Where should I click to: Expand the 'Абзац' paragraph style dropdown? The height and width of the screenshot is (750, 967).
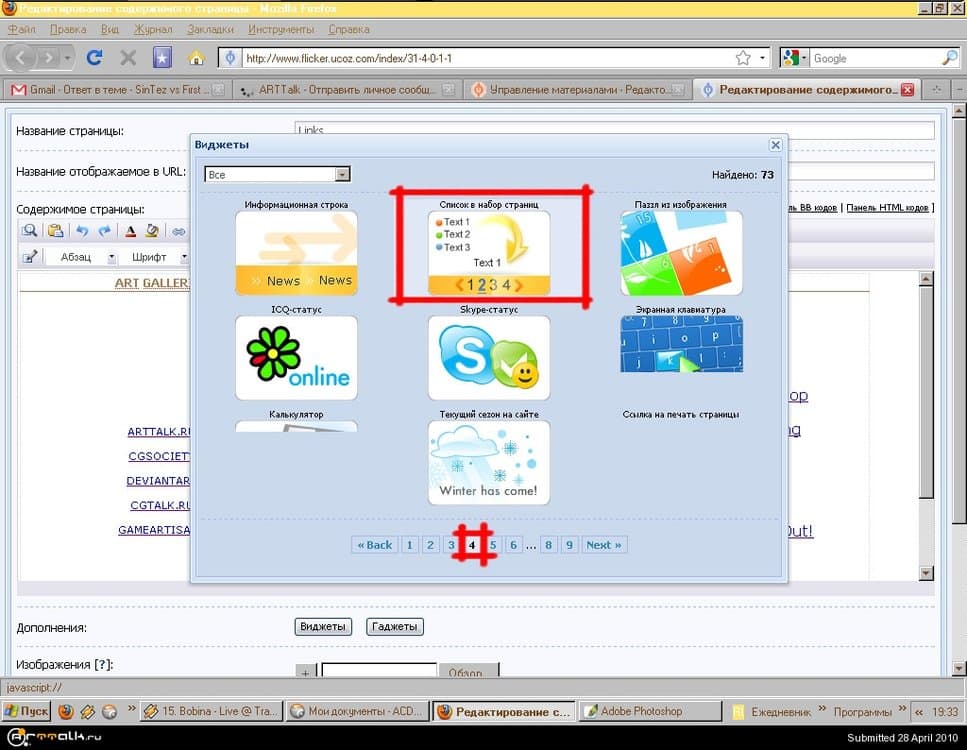click(112, 258)
